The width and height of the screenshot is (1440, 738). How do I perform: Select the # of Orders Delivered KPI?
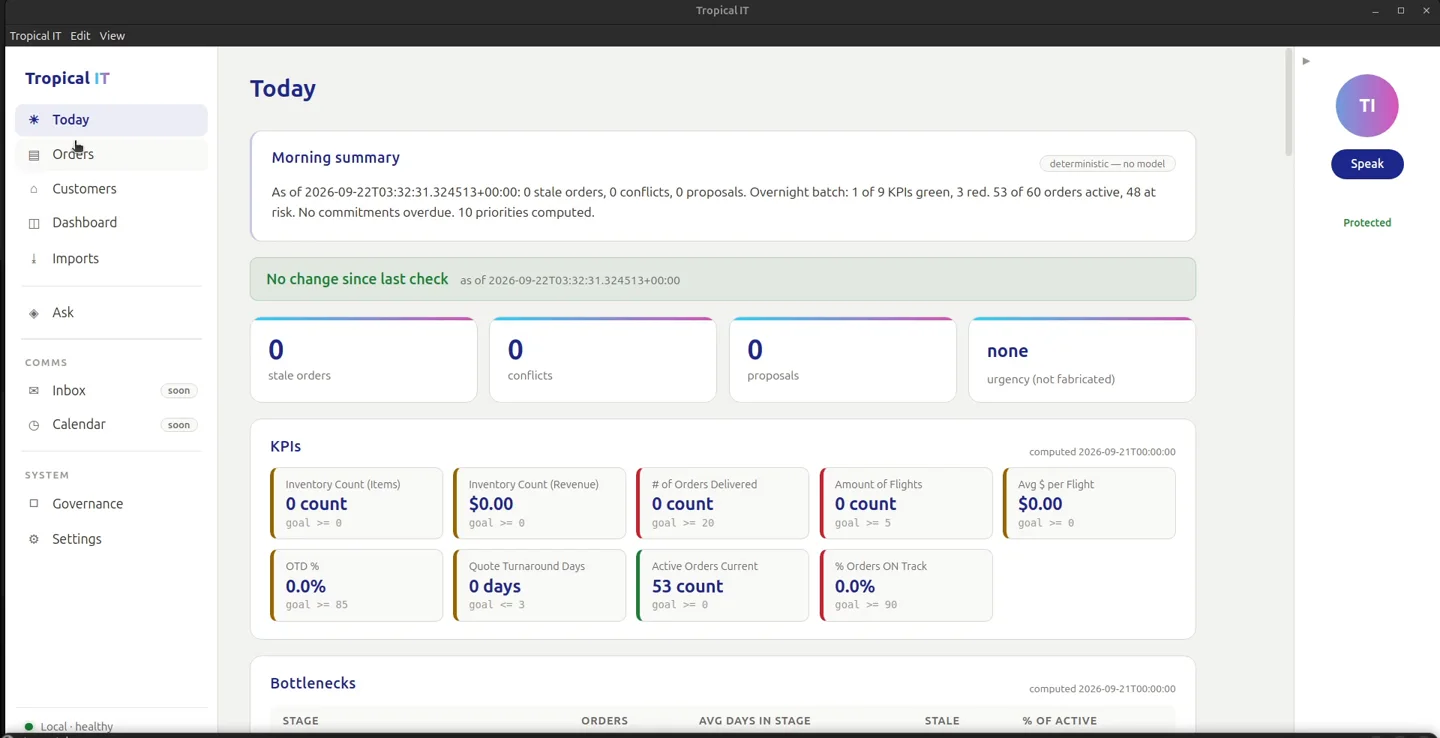pos(722,503)
